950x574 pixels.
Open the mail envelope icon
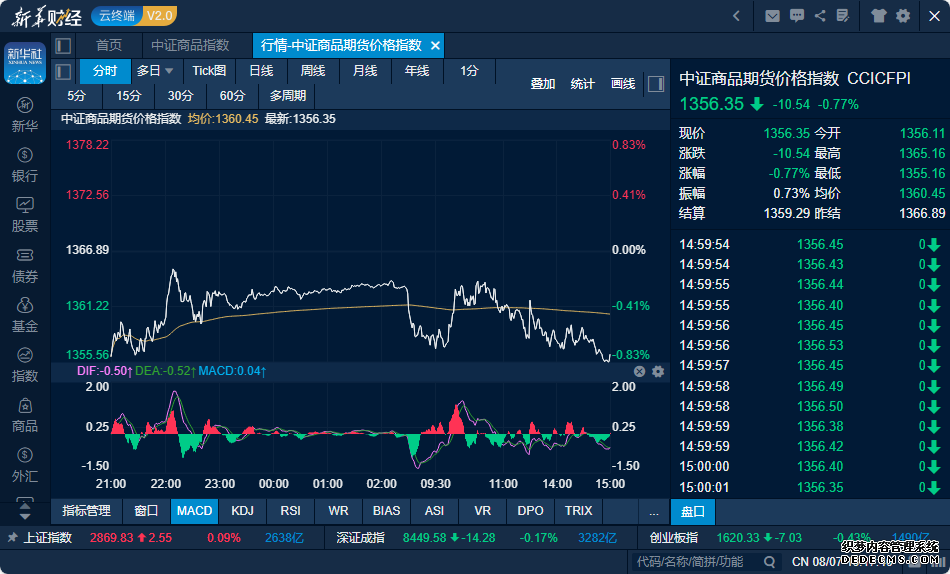772,16
